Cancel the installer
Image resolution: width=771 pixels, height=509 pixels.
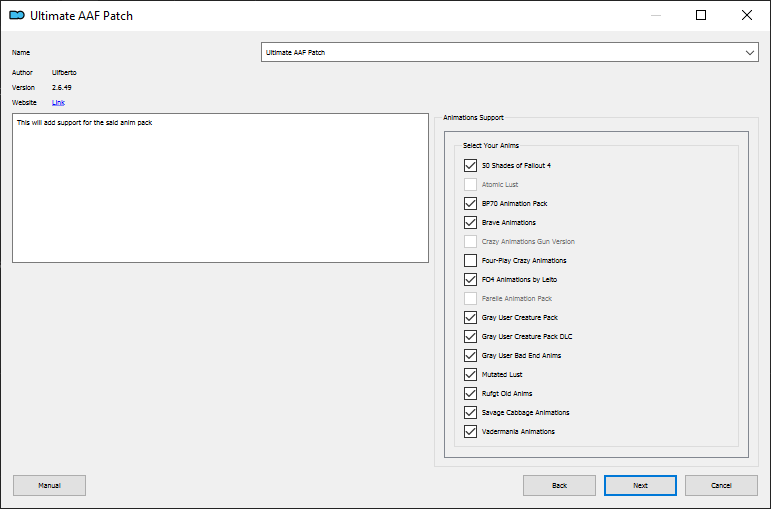(721, 485)
